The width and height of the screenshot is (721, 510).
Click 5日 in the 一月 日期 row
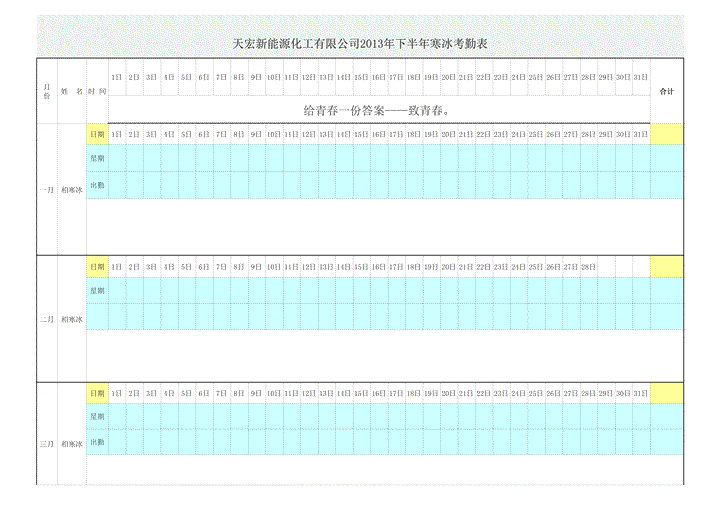tap(187, 134)
